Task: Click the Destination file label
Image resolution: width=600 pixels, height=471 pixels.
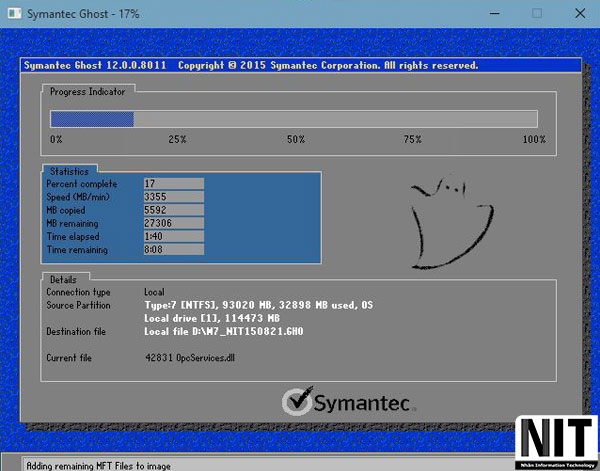Action: coord(76,332)
